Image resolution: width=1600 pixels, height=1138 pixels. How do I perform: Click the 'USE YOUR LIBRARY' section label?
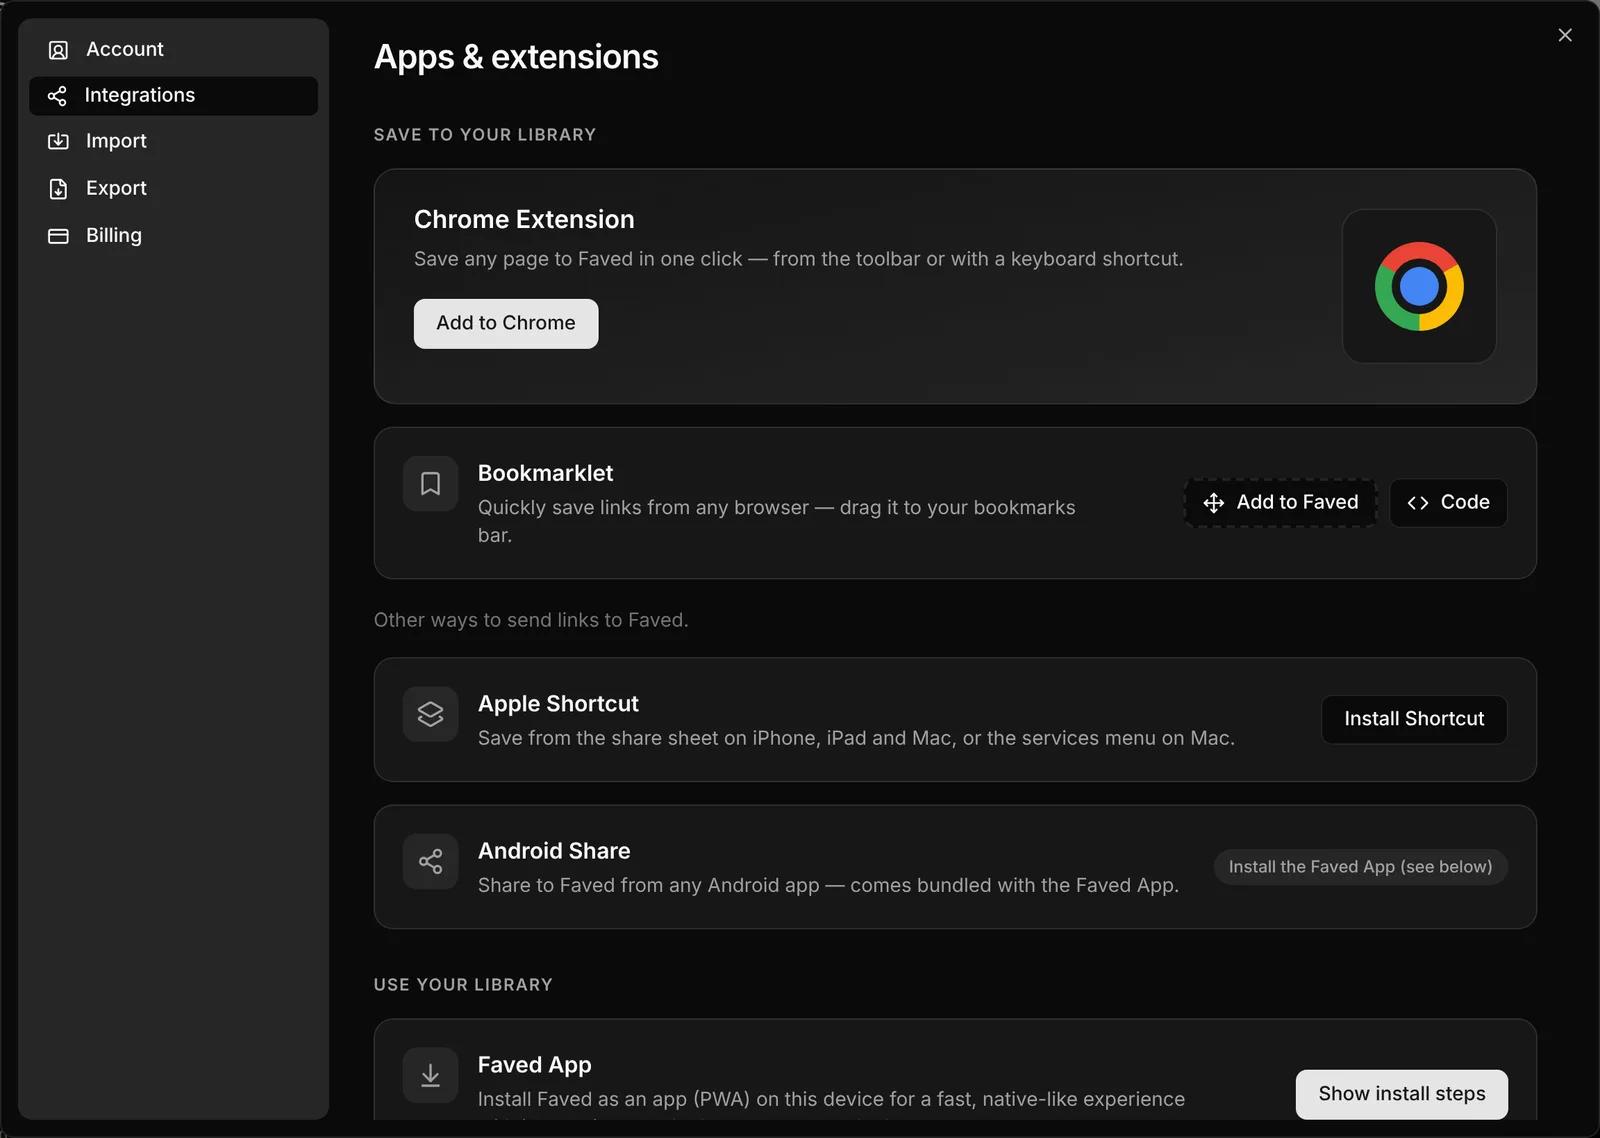463,985
